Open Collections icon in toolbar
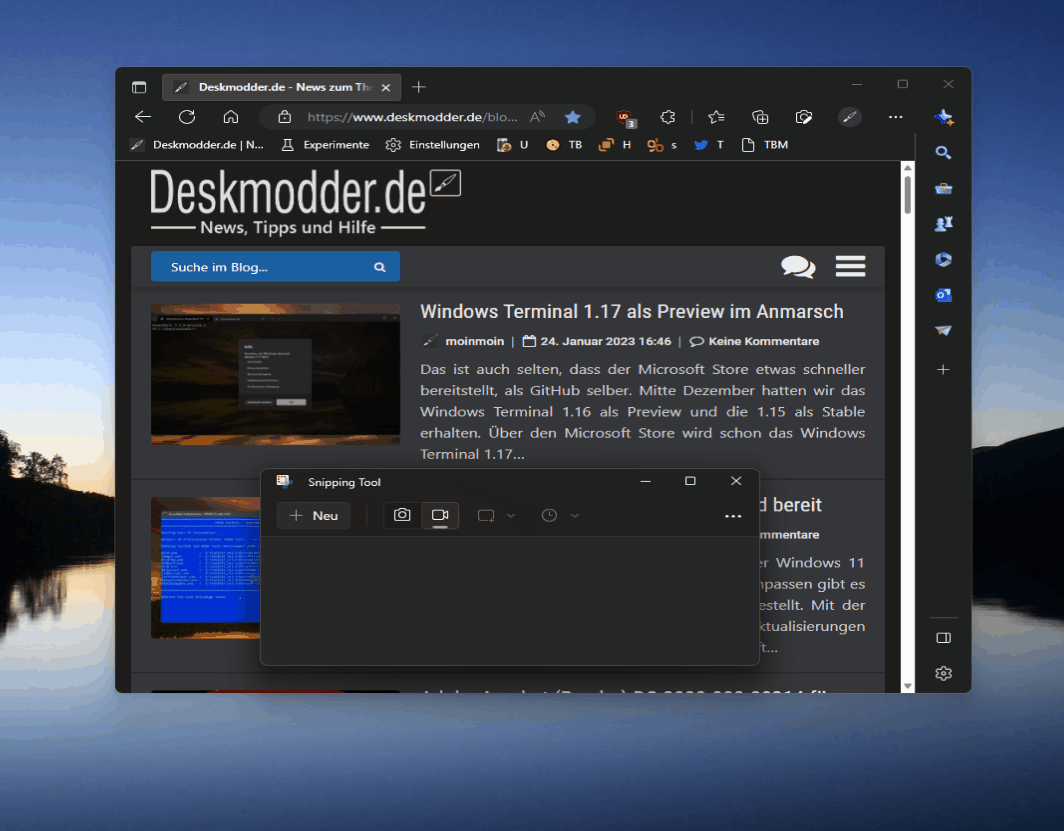 760,117
